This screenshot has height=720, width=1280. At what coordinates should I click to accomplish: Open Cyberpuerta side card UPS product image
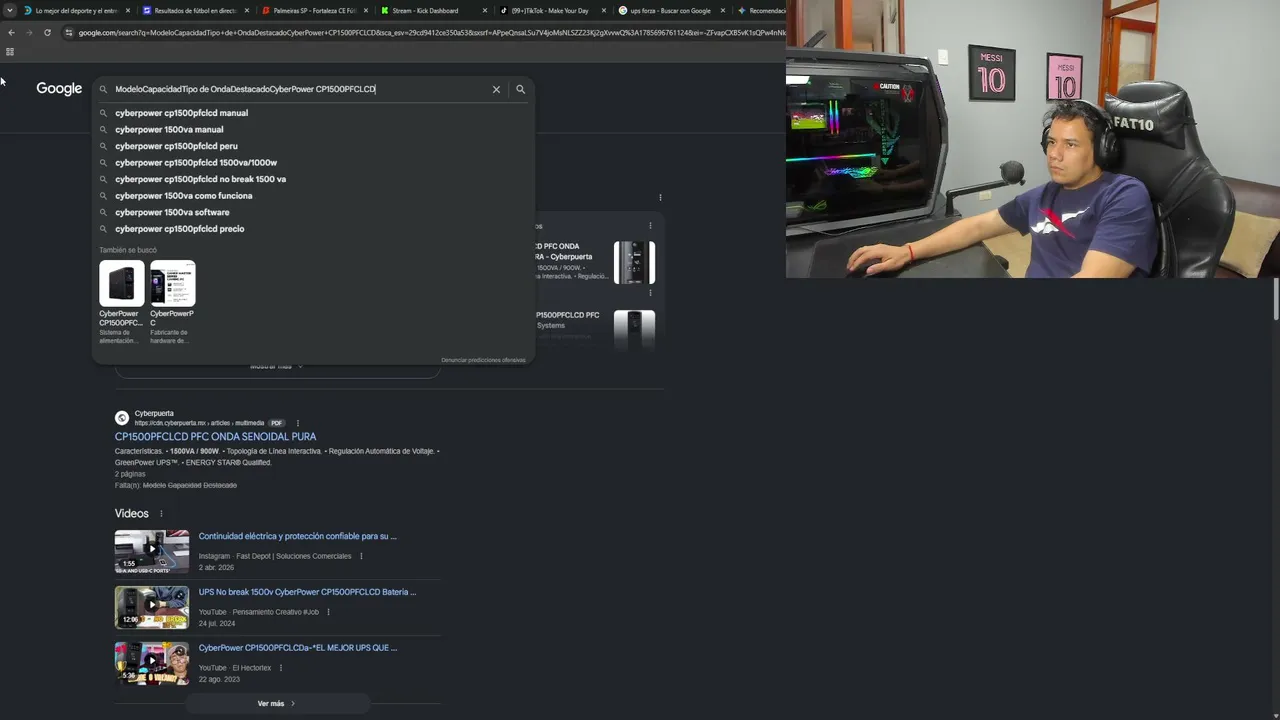(634, 263)
